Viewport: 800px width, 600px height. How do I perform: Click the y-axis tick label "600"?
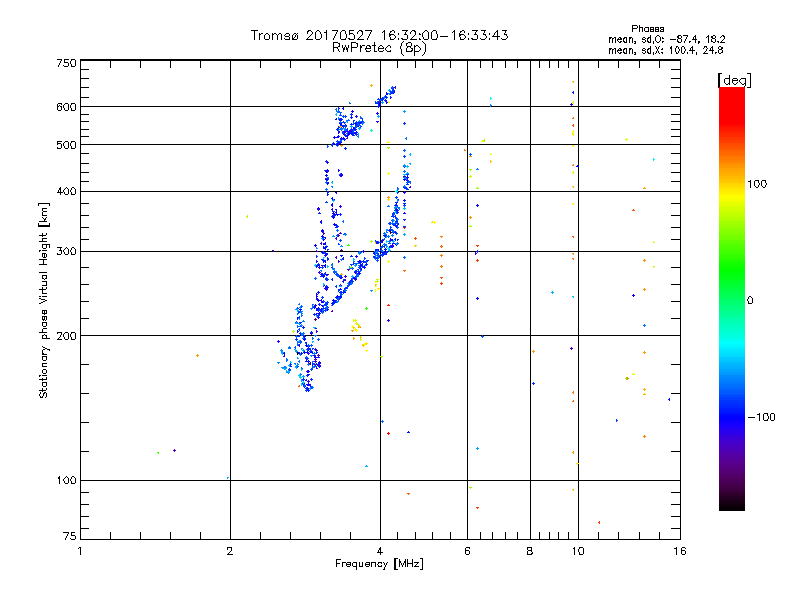pyautogui.click(x=66, y=107)
